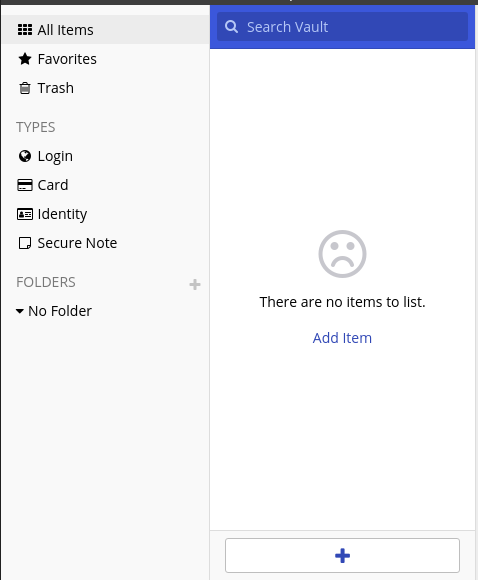This screenshot has width=478, height=580.
Task: Show Trash items via the label
Action: tap(55, 88)
